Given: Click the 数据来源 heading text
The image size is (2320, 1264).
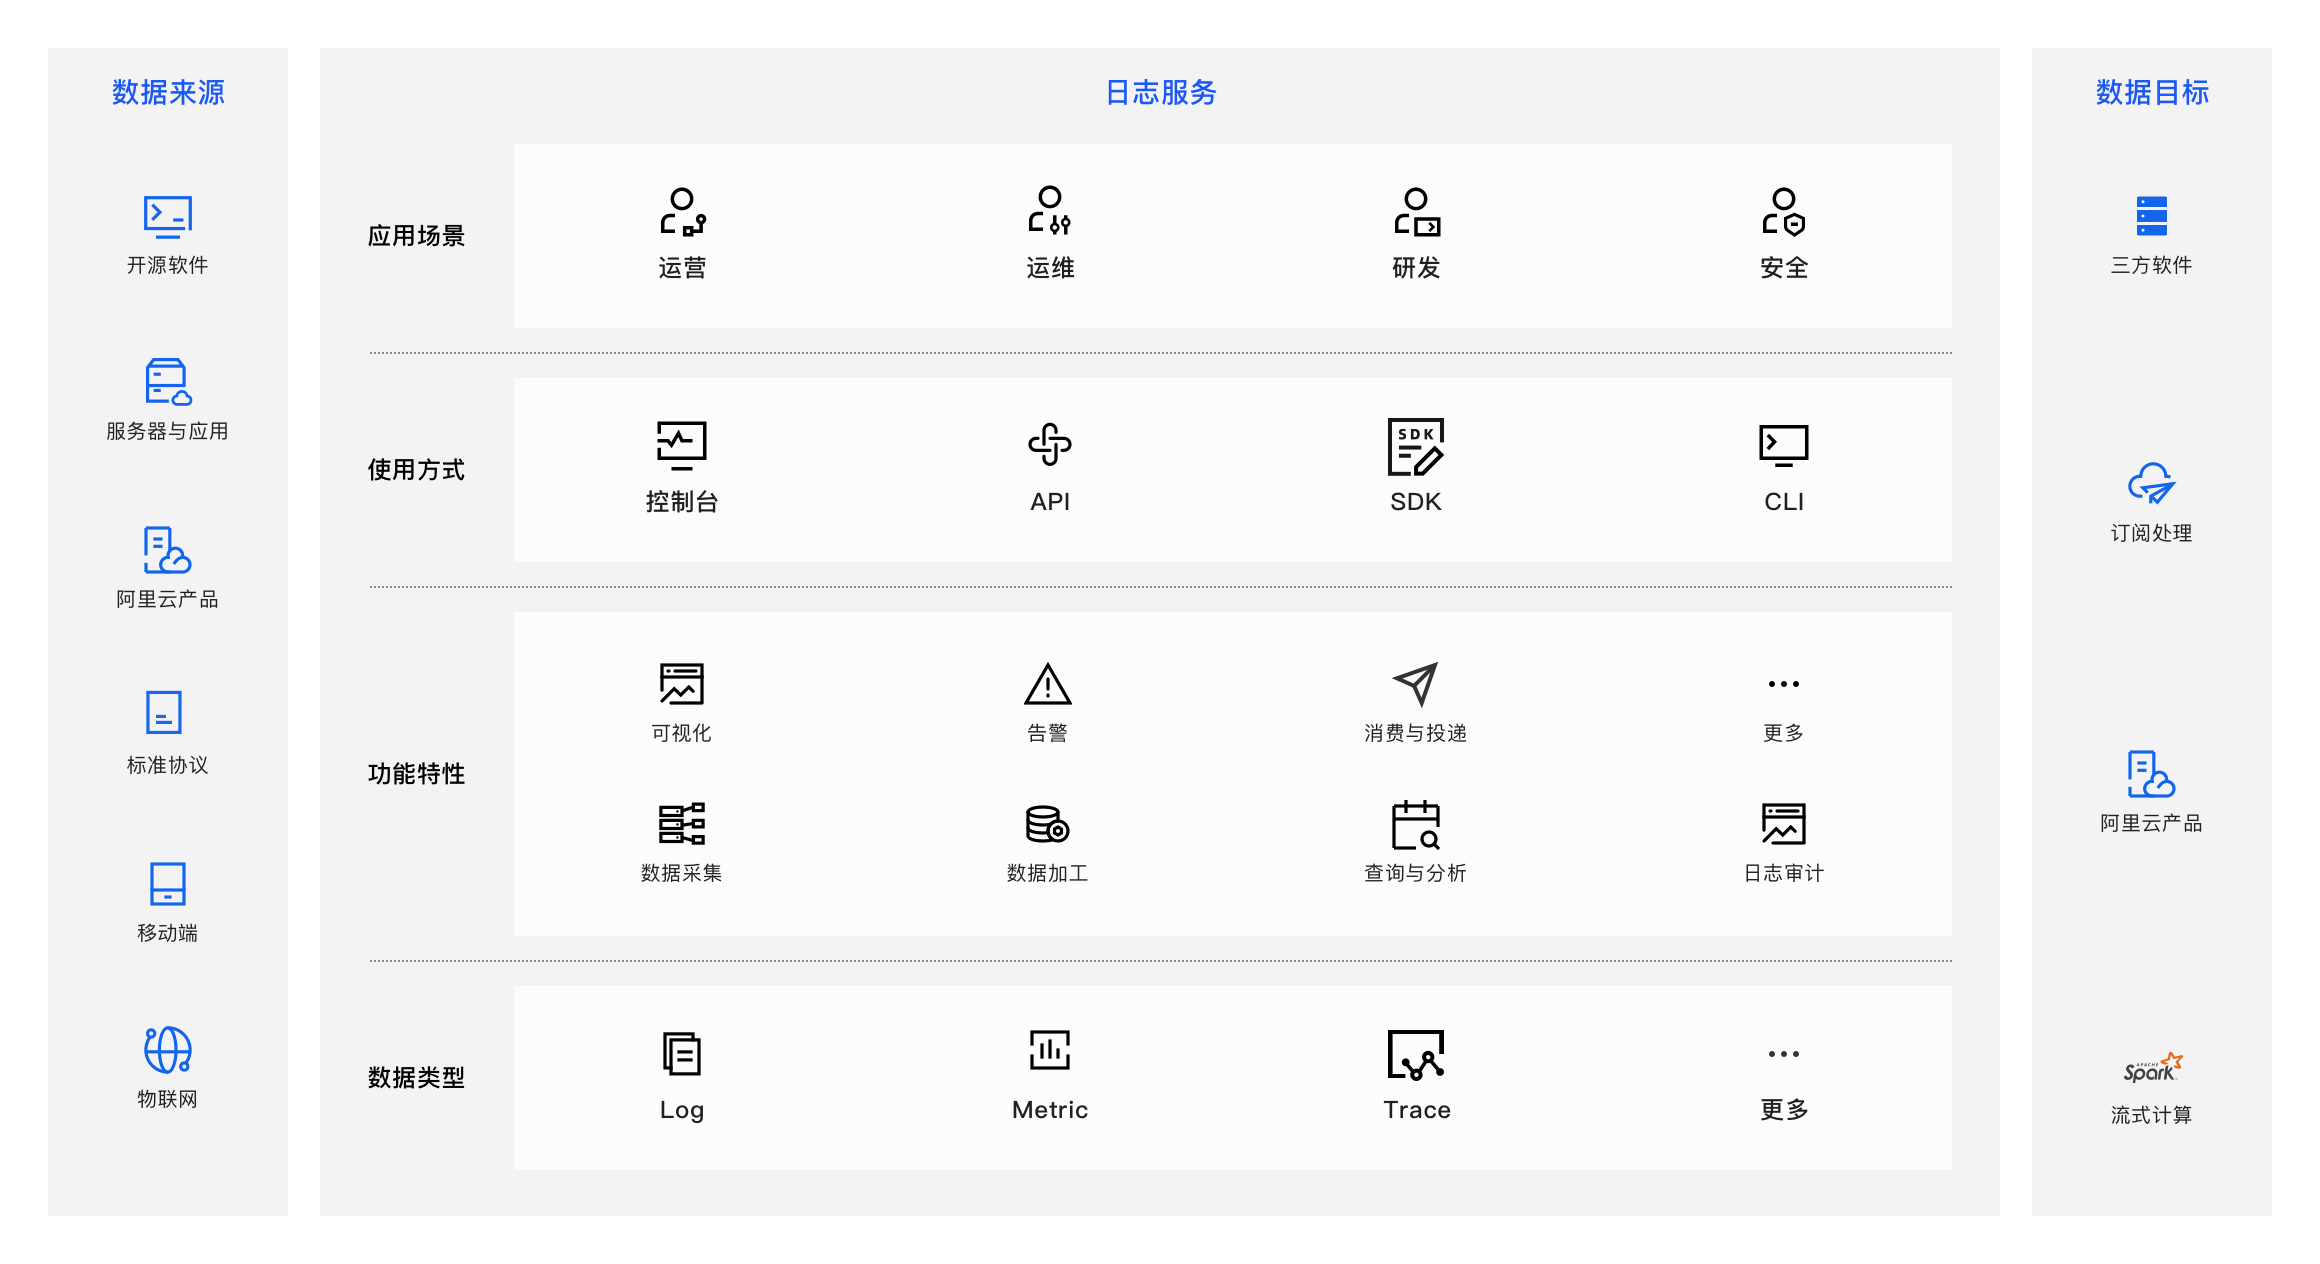Looking at the screenshot, I should coord(168,93).
